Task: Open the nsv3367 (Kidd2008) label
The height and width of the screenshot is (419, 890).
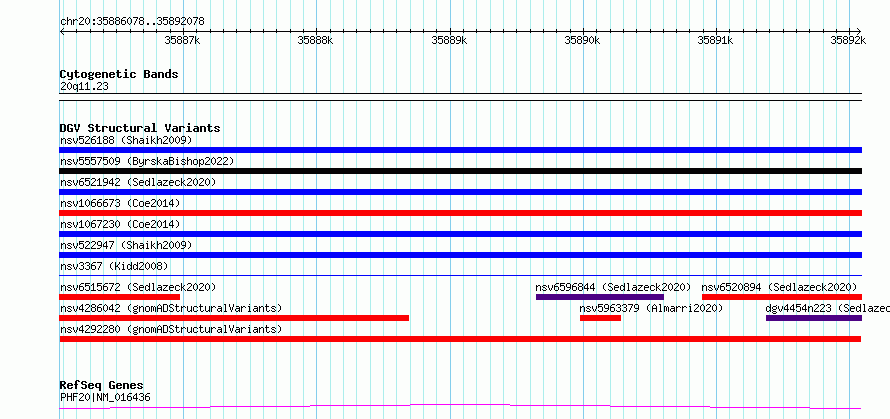Action: coord(114,266)
